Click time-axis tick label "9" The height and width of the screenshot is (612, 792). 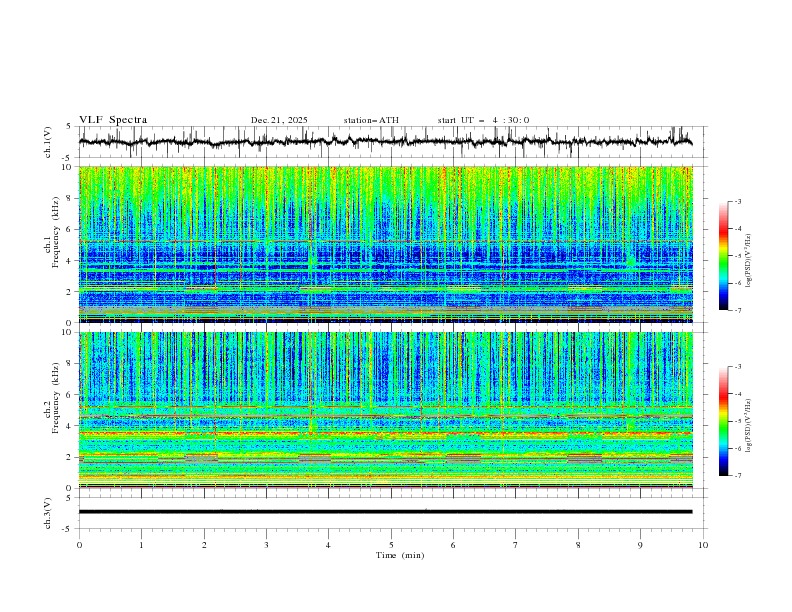[640, 545]
